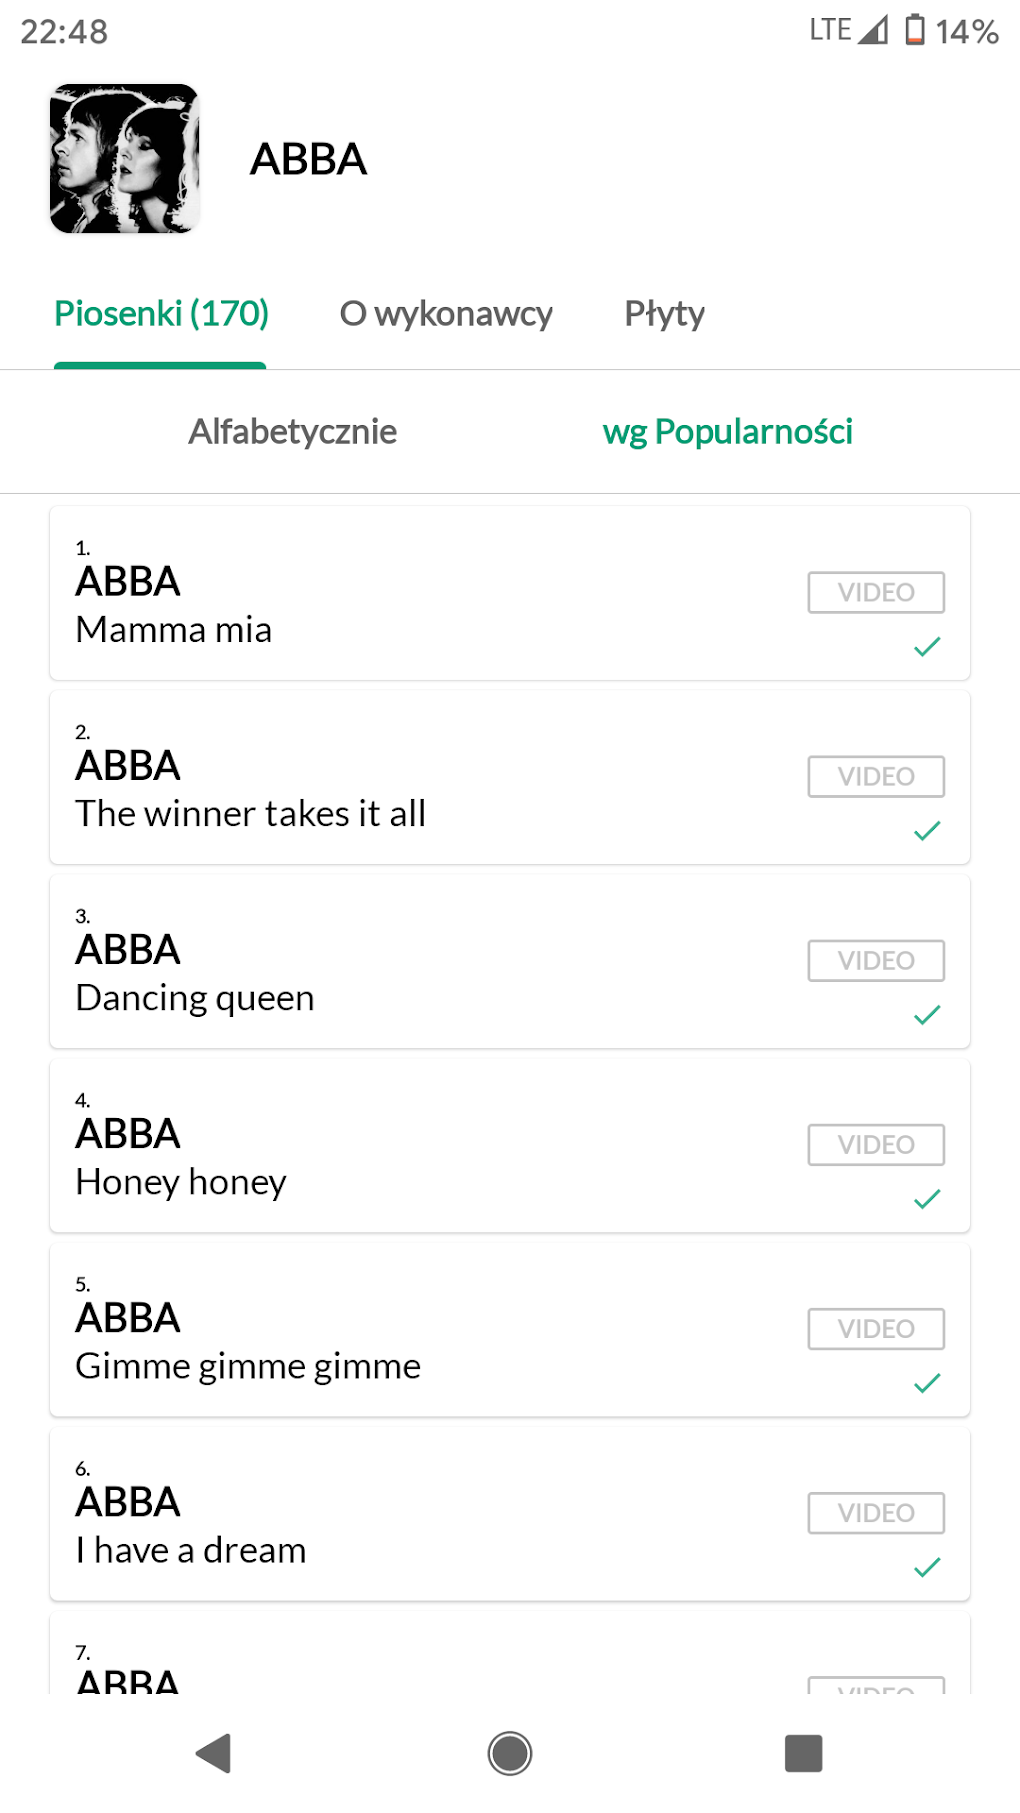Select wg Popularności sorting
1020x1813 pixels.
pyautogui.click(x=727, y=432)
